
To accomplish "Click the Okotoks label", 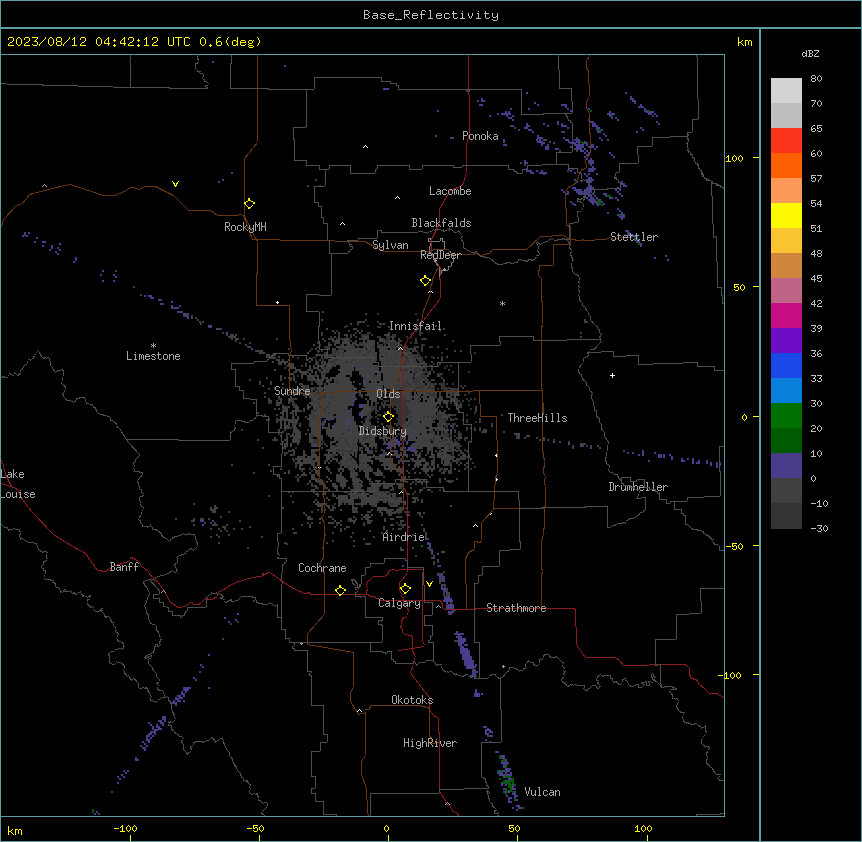I will [x=412, y=700].
